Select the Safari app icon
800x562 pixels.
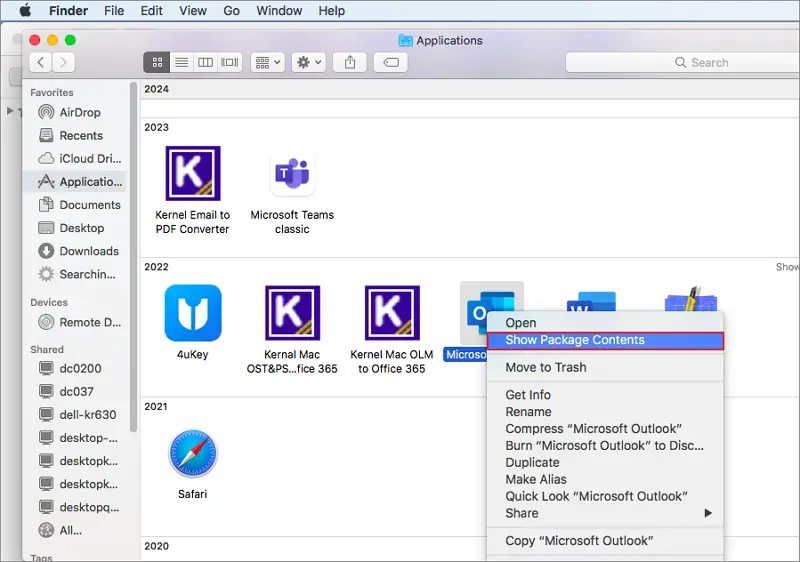192,453
